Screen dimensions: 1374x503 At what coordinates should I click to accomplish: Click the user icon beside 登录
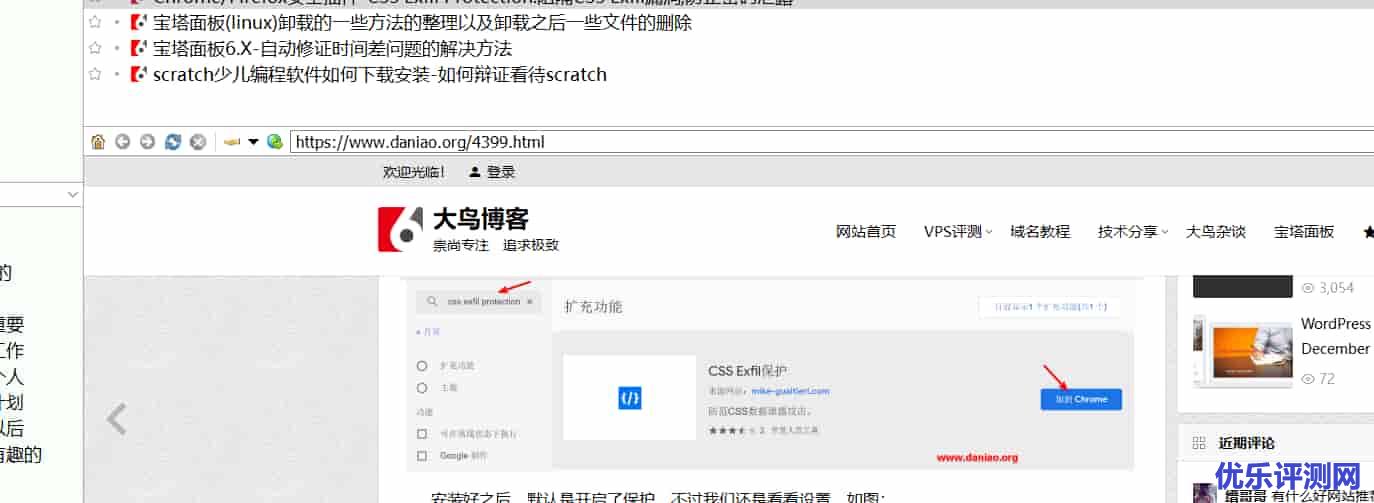click(x=474, y=172)
